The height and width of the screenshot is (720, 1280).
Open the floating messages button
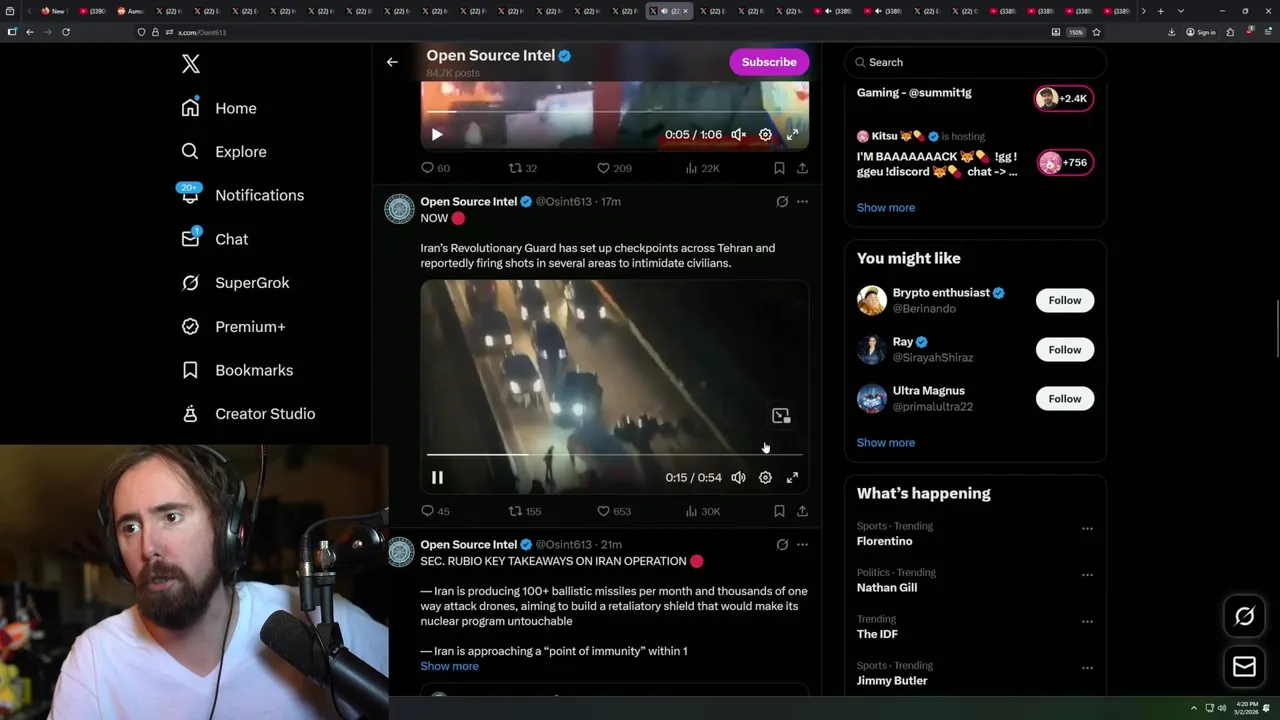tap(1244, 667)
